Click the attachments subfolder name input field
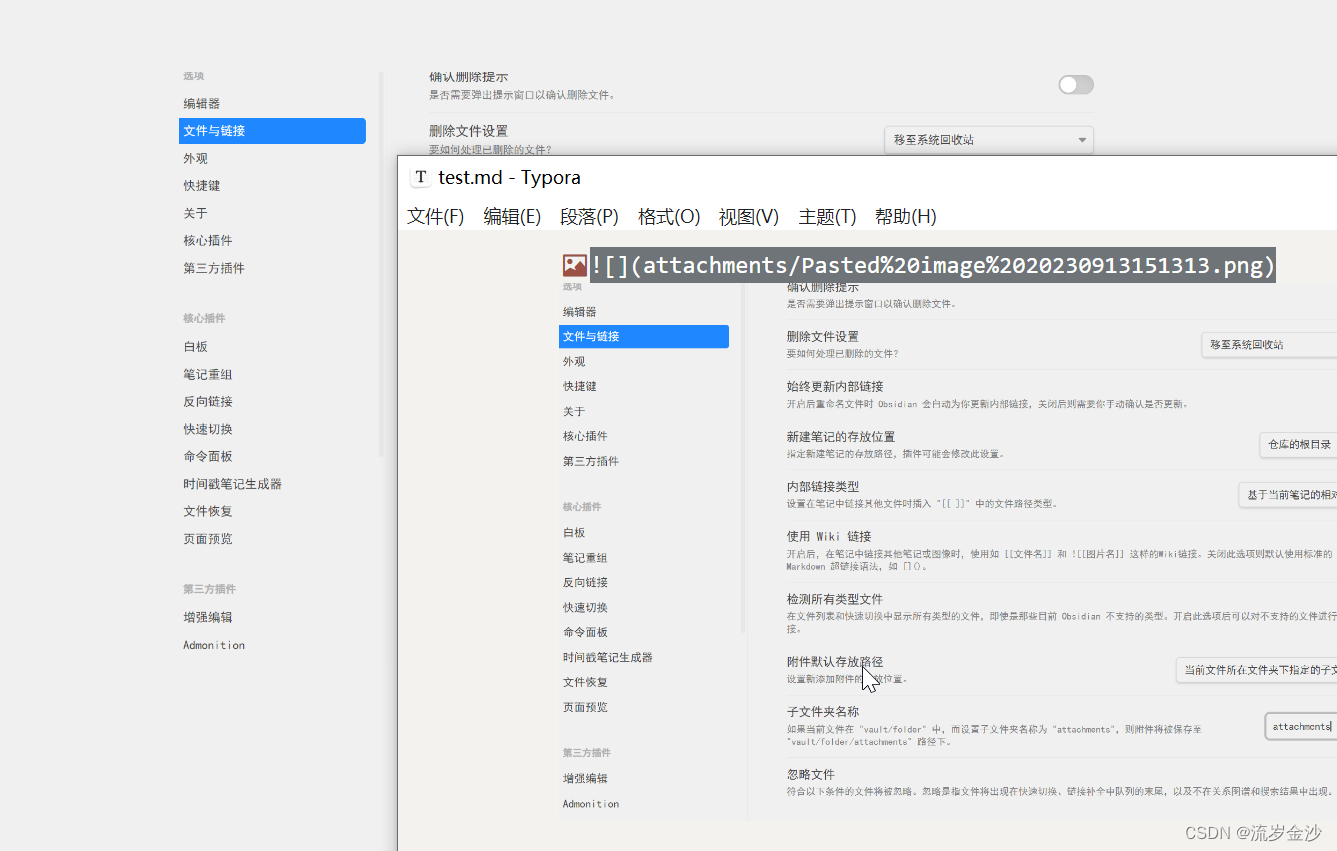Image resolution: width=1337 pixels, height=851 pixels. (x=1303, y=726)
